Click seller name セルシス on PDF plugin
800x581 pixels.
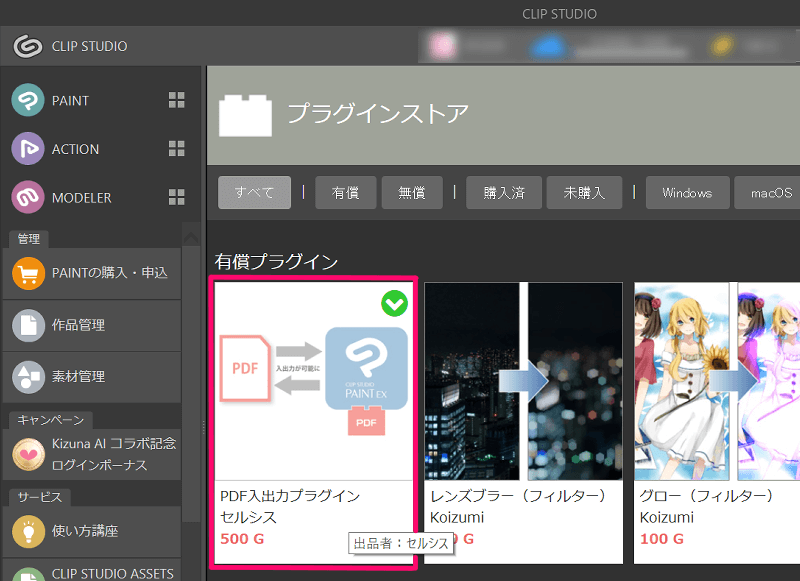(x=248, y=517)
